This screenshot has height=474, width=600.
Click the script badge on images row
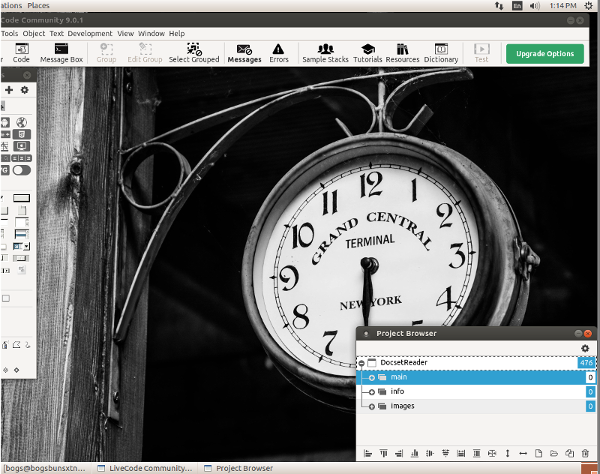click(x=590, y=406)
